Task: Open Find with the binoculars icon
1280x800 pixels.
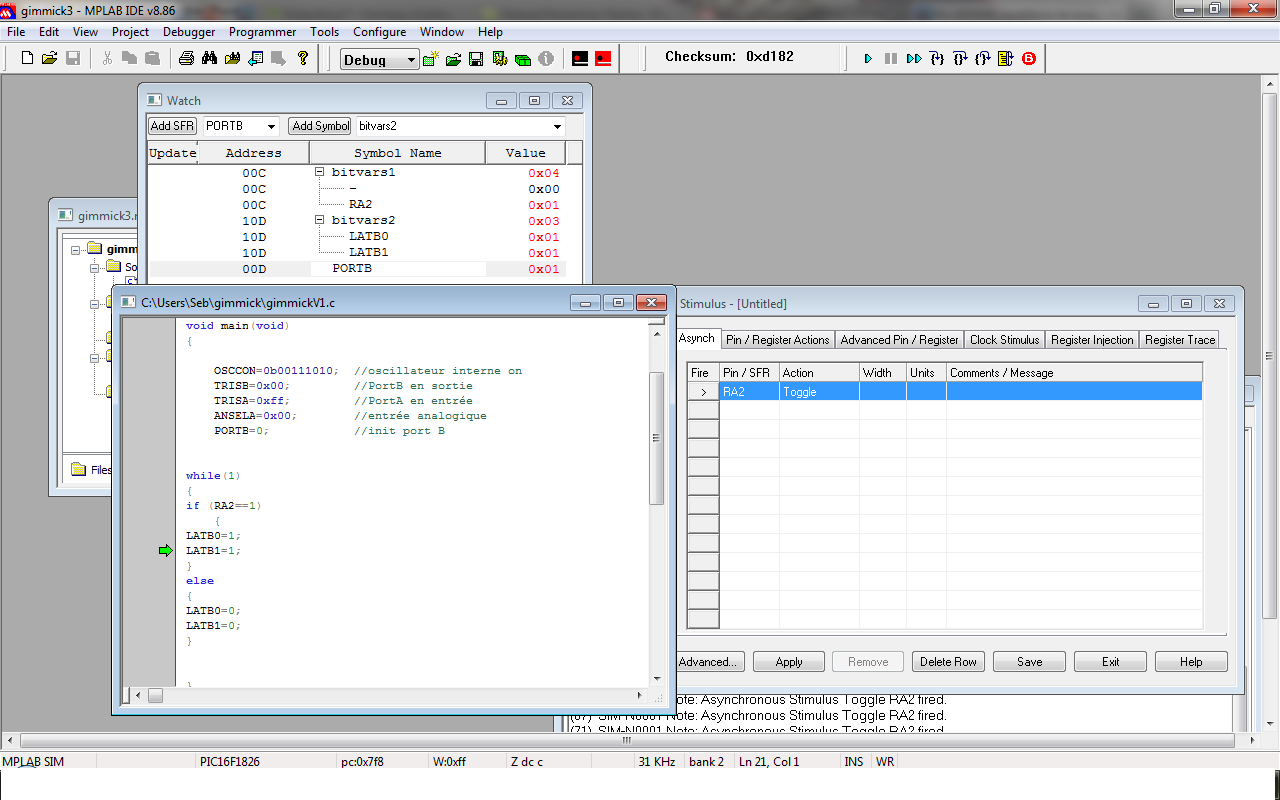Action: coord(209,59)
